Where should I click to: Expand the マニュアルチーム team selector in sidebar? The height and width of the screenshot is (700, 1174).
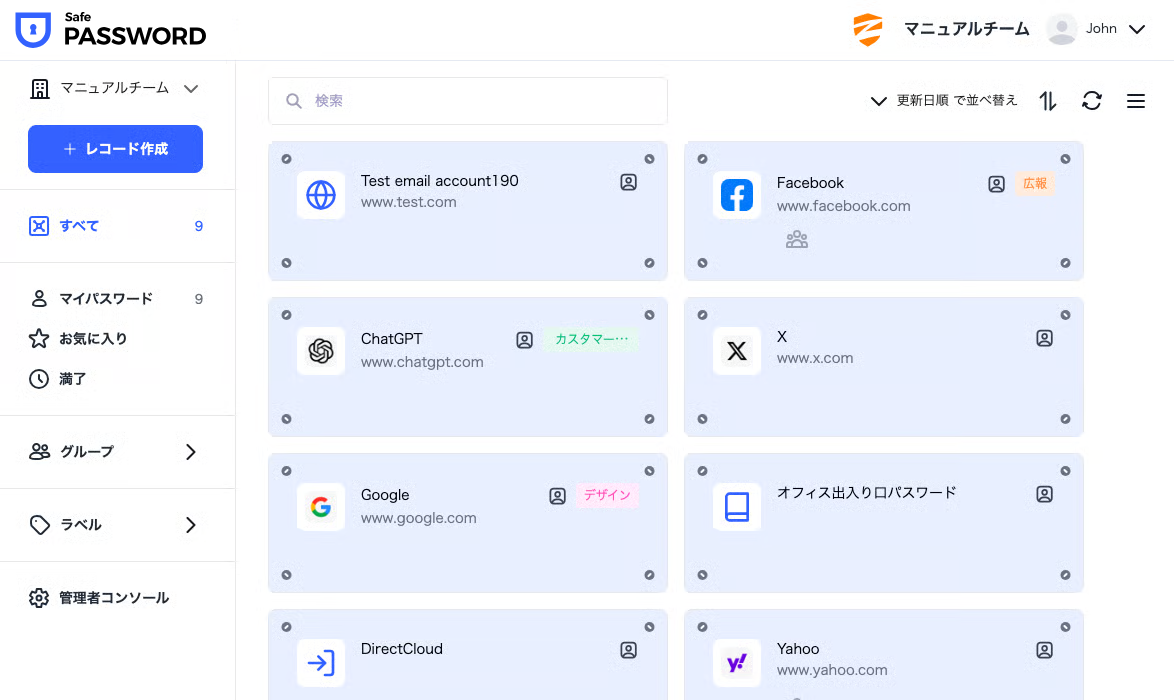pyautogui.click(x=115, y=88)
